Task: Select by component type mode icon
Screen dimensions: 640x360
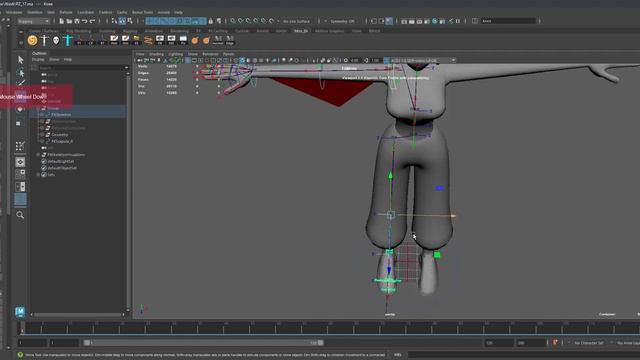Action: [x=130, y=21]
